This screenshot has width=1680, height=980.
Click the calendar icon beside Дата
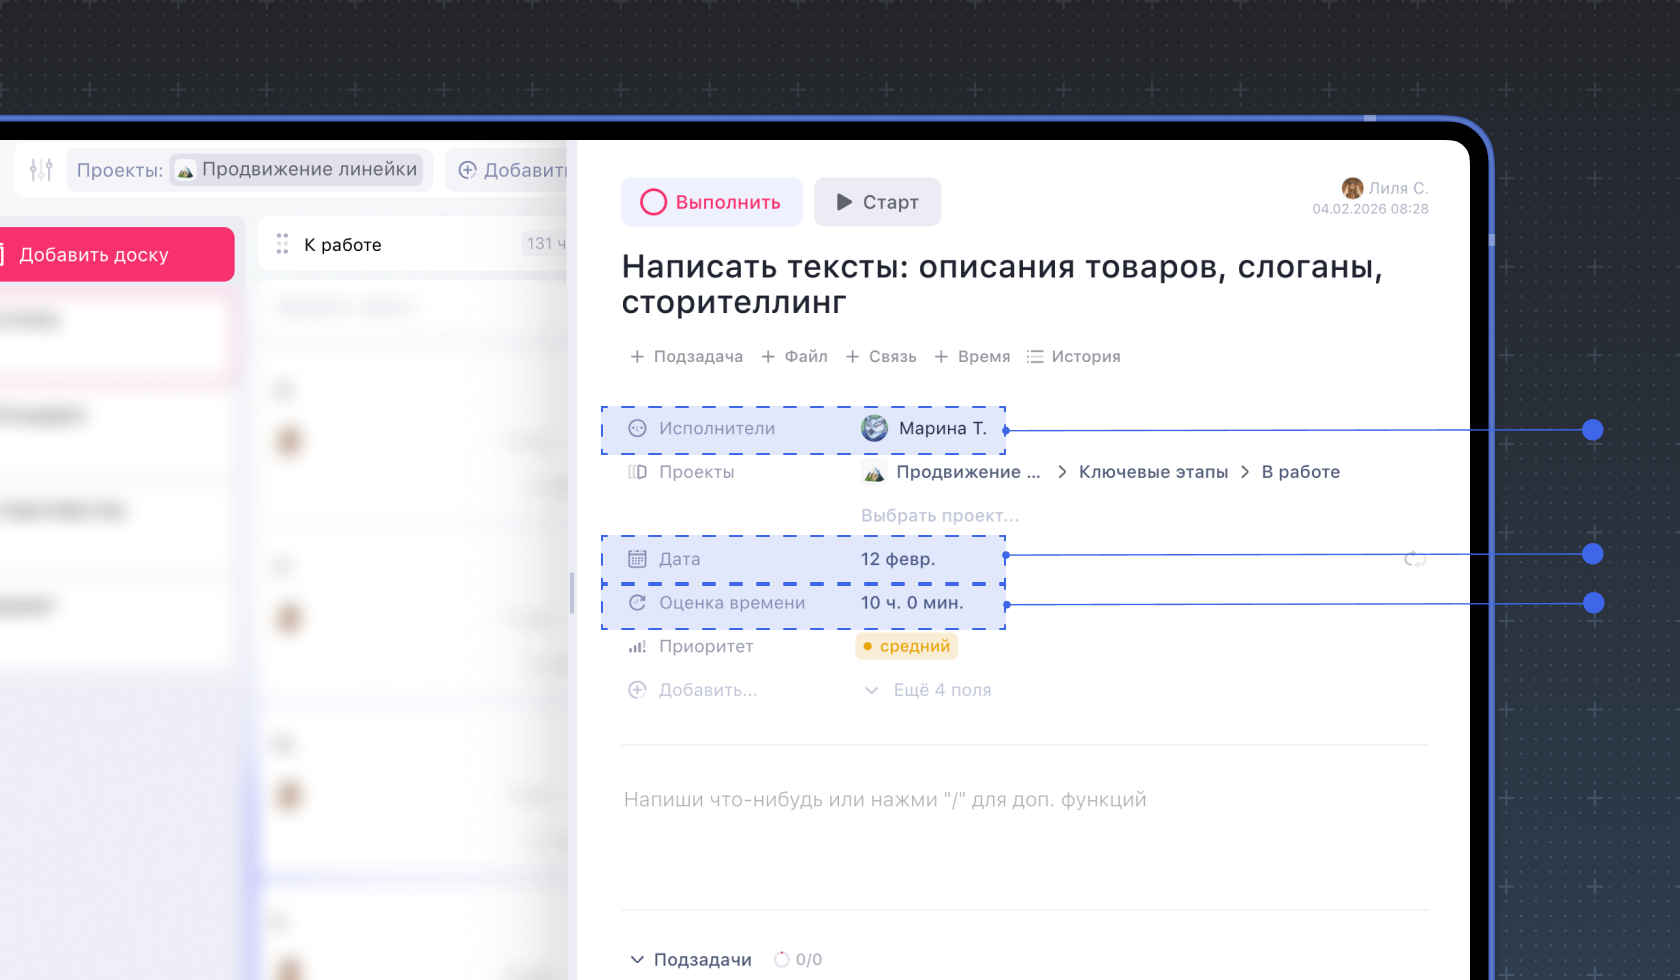637,559
